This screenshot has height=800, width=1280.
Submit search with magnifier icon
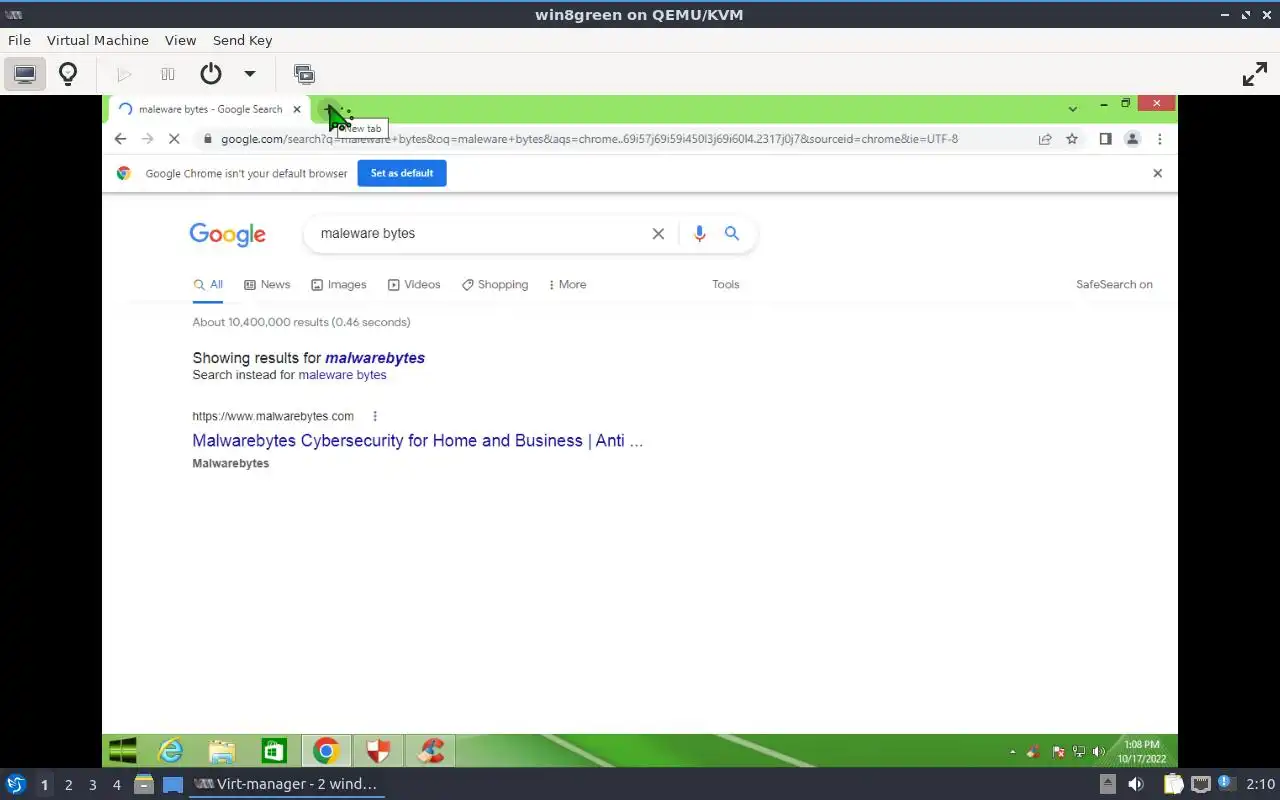[x=732, y=233]
